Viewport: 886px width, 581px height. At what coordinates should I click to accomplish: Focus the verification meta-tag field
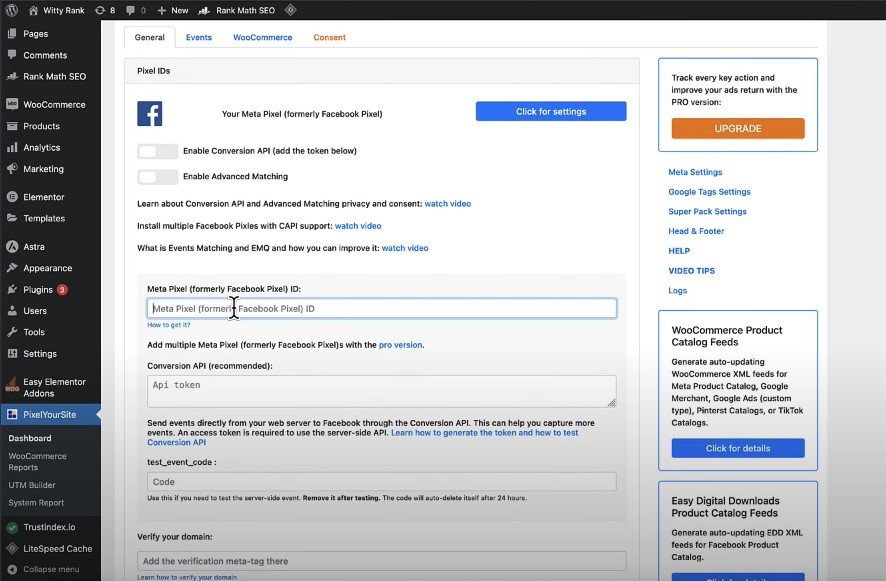[x=381, y=561]
